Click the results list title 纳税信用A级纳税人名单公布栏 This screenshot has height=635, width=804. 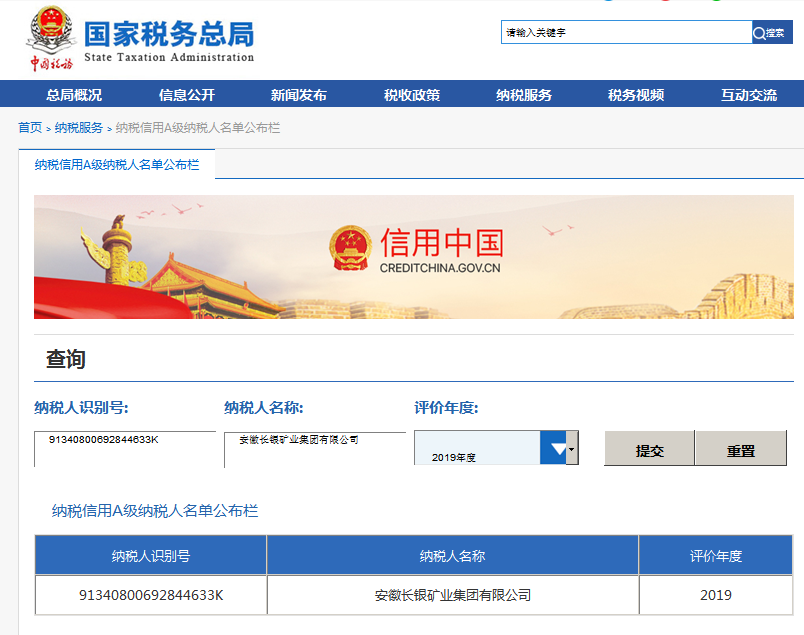pyautogui.click(x=155, y=511)
